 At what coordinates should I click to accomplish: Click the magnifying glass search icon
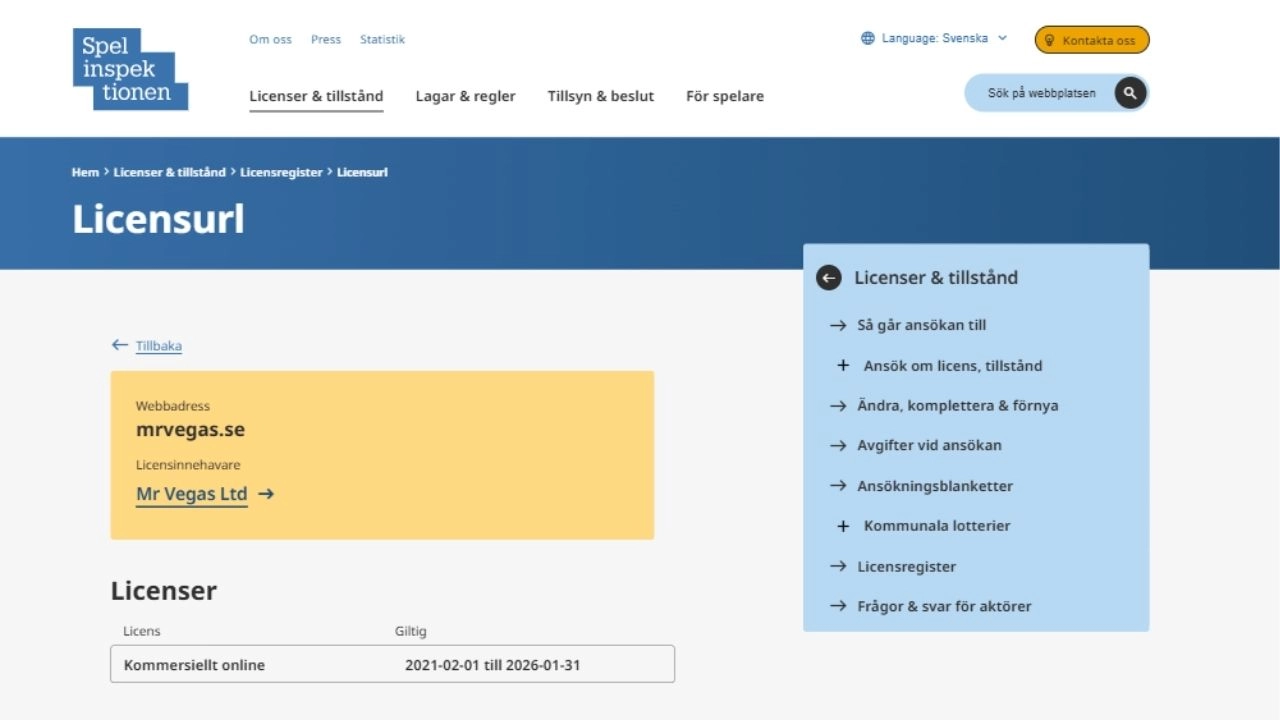1130,93
